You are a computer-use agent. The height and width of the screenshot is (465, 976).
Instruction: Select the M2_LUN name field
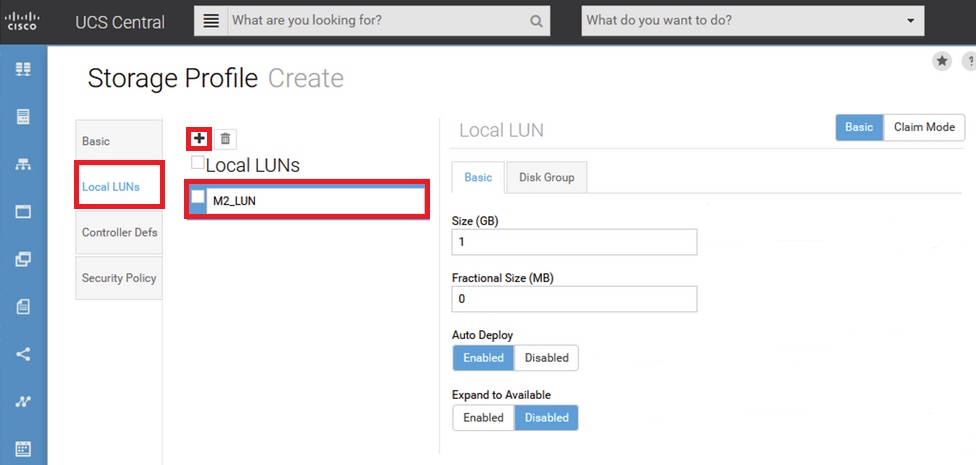point(316,200)
